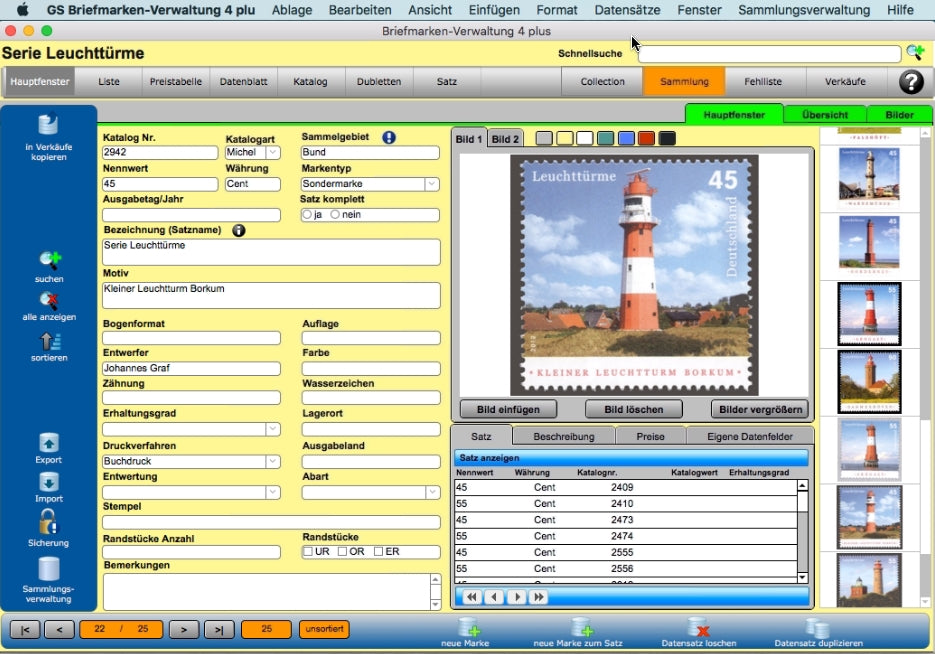
Task: Open the Druckverfahren dropdown
Action: (x=272, y=462)
